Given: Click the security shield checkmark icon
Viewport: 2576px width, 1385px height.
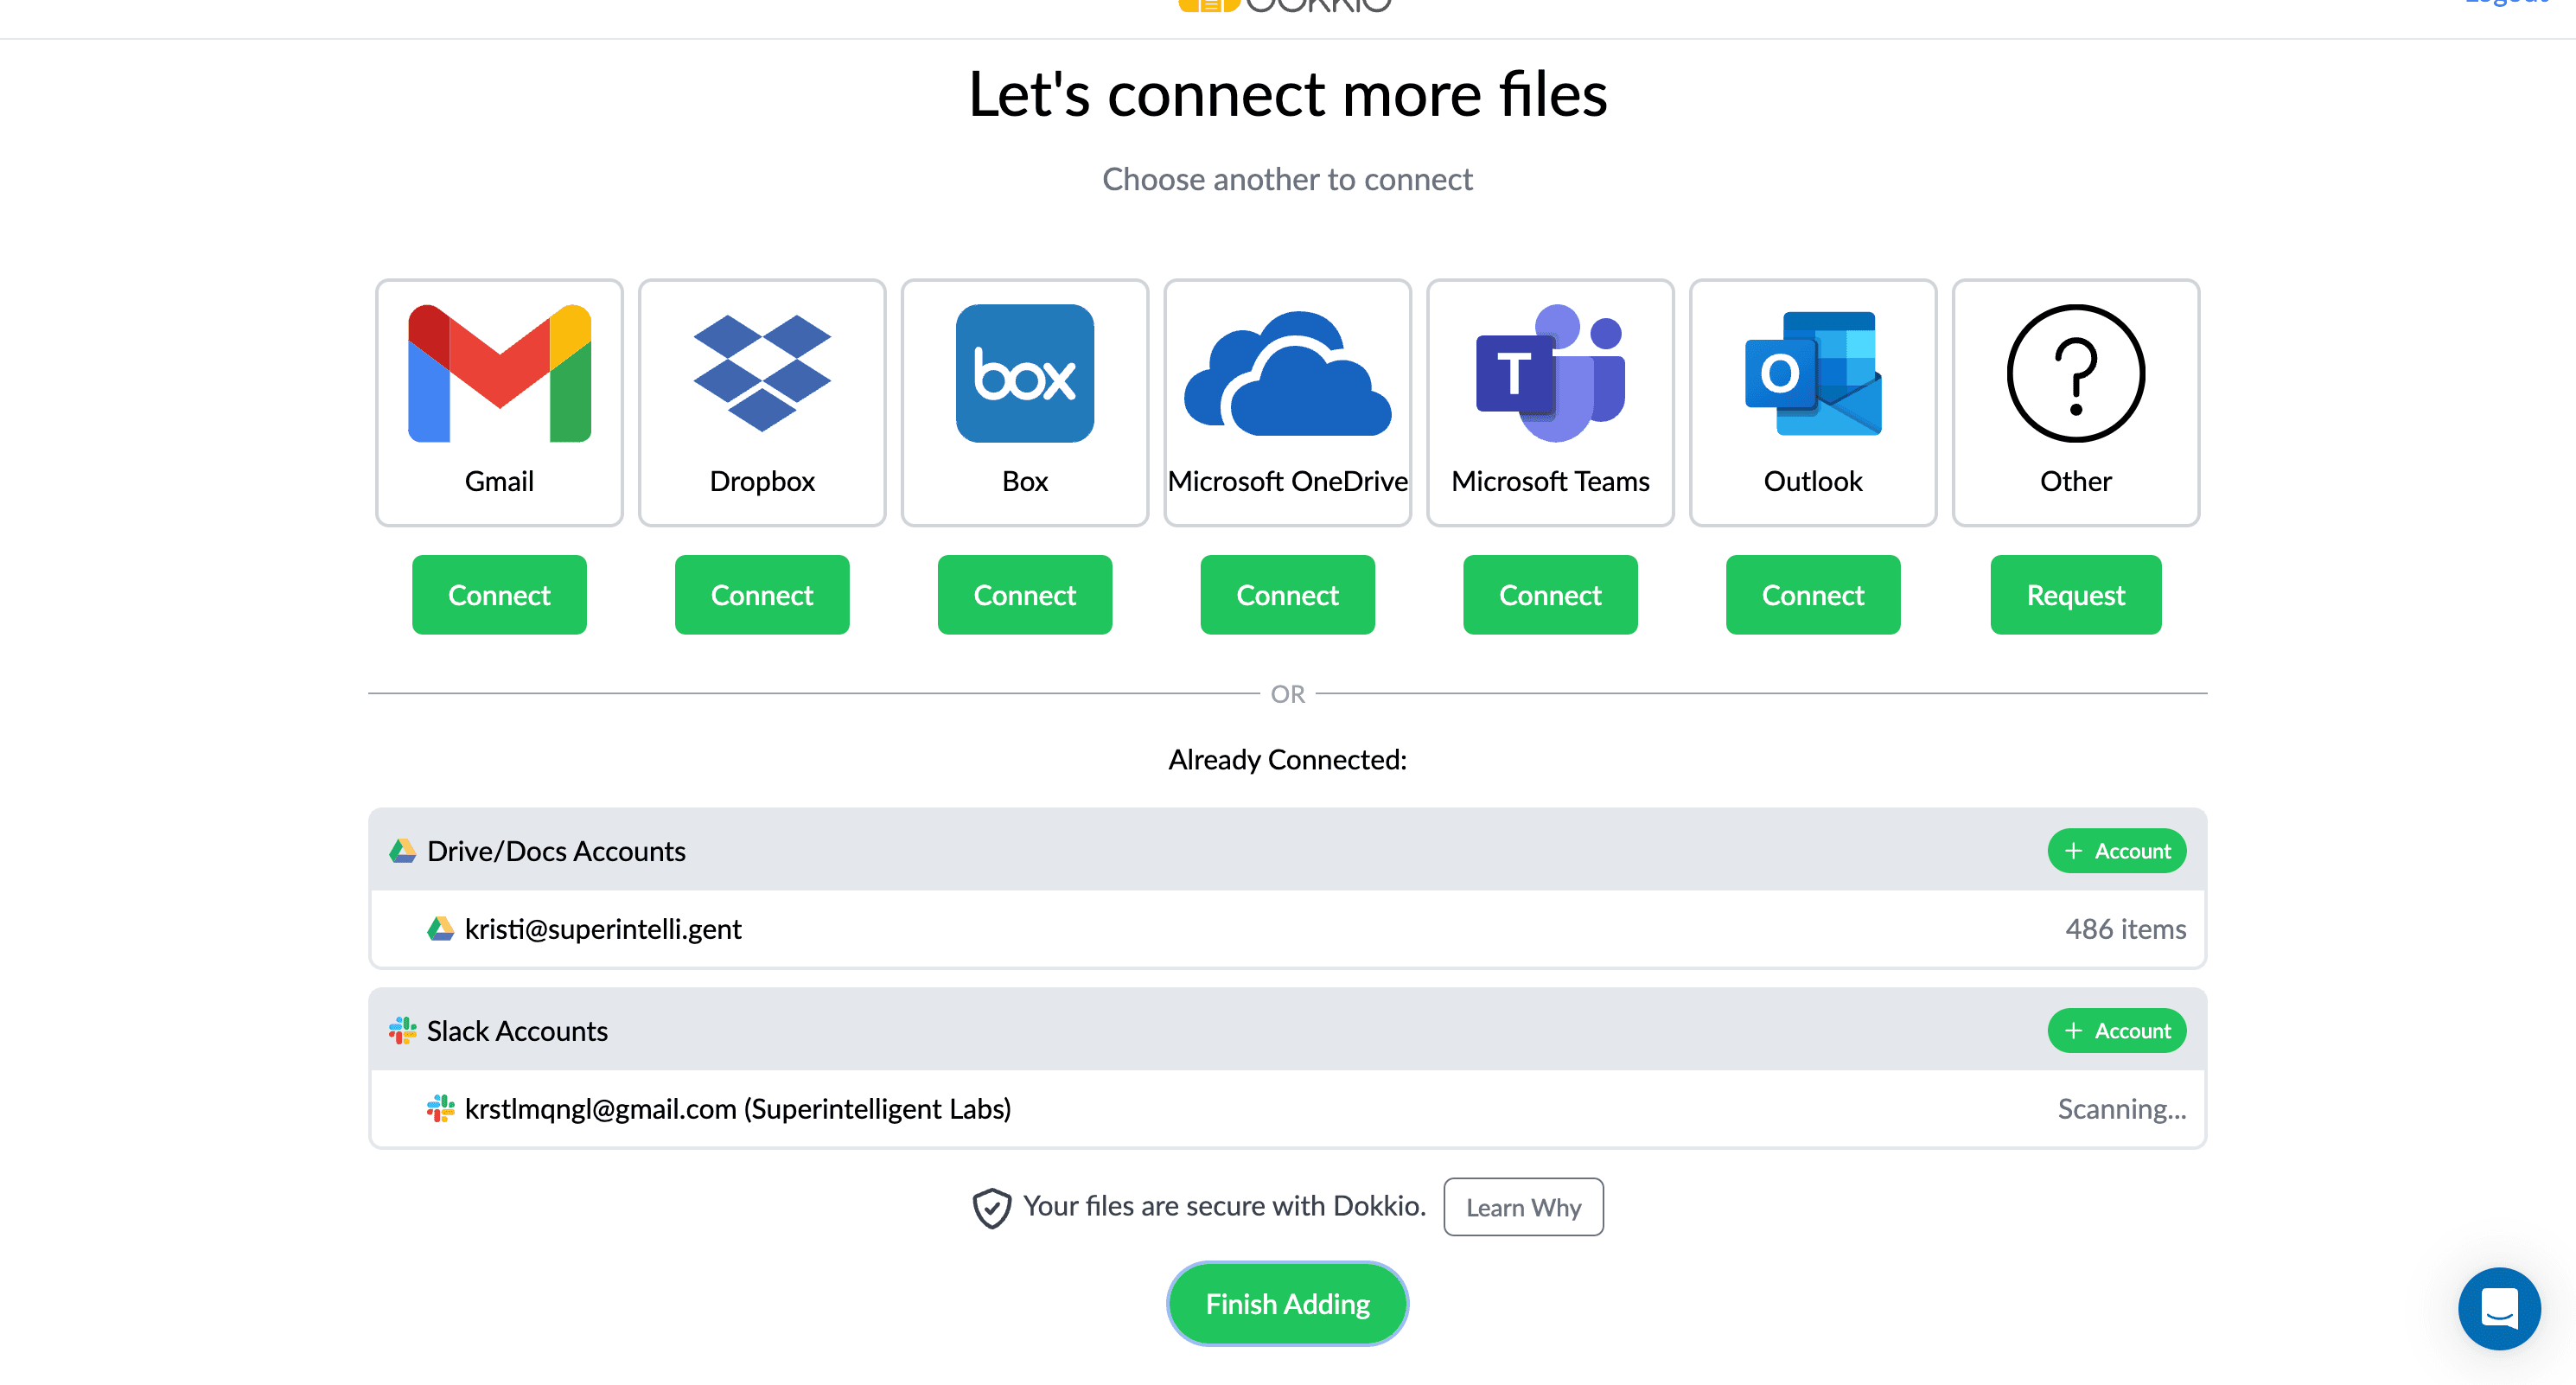Looking at the screenshot, I should coord(992,1207).
